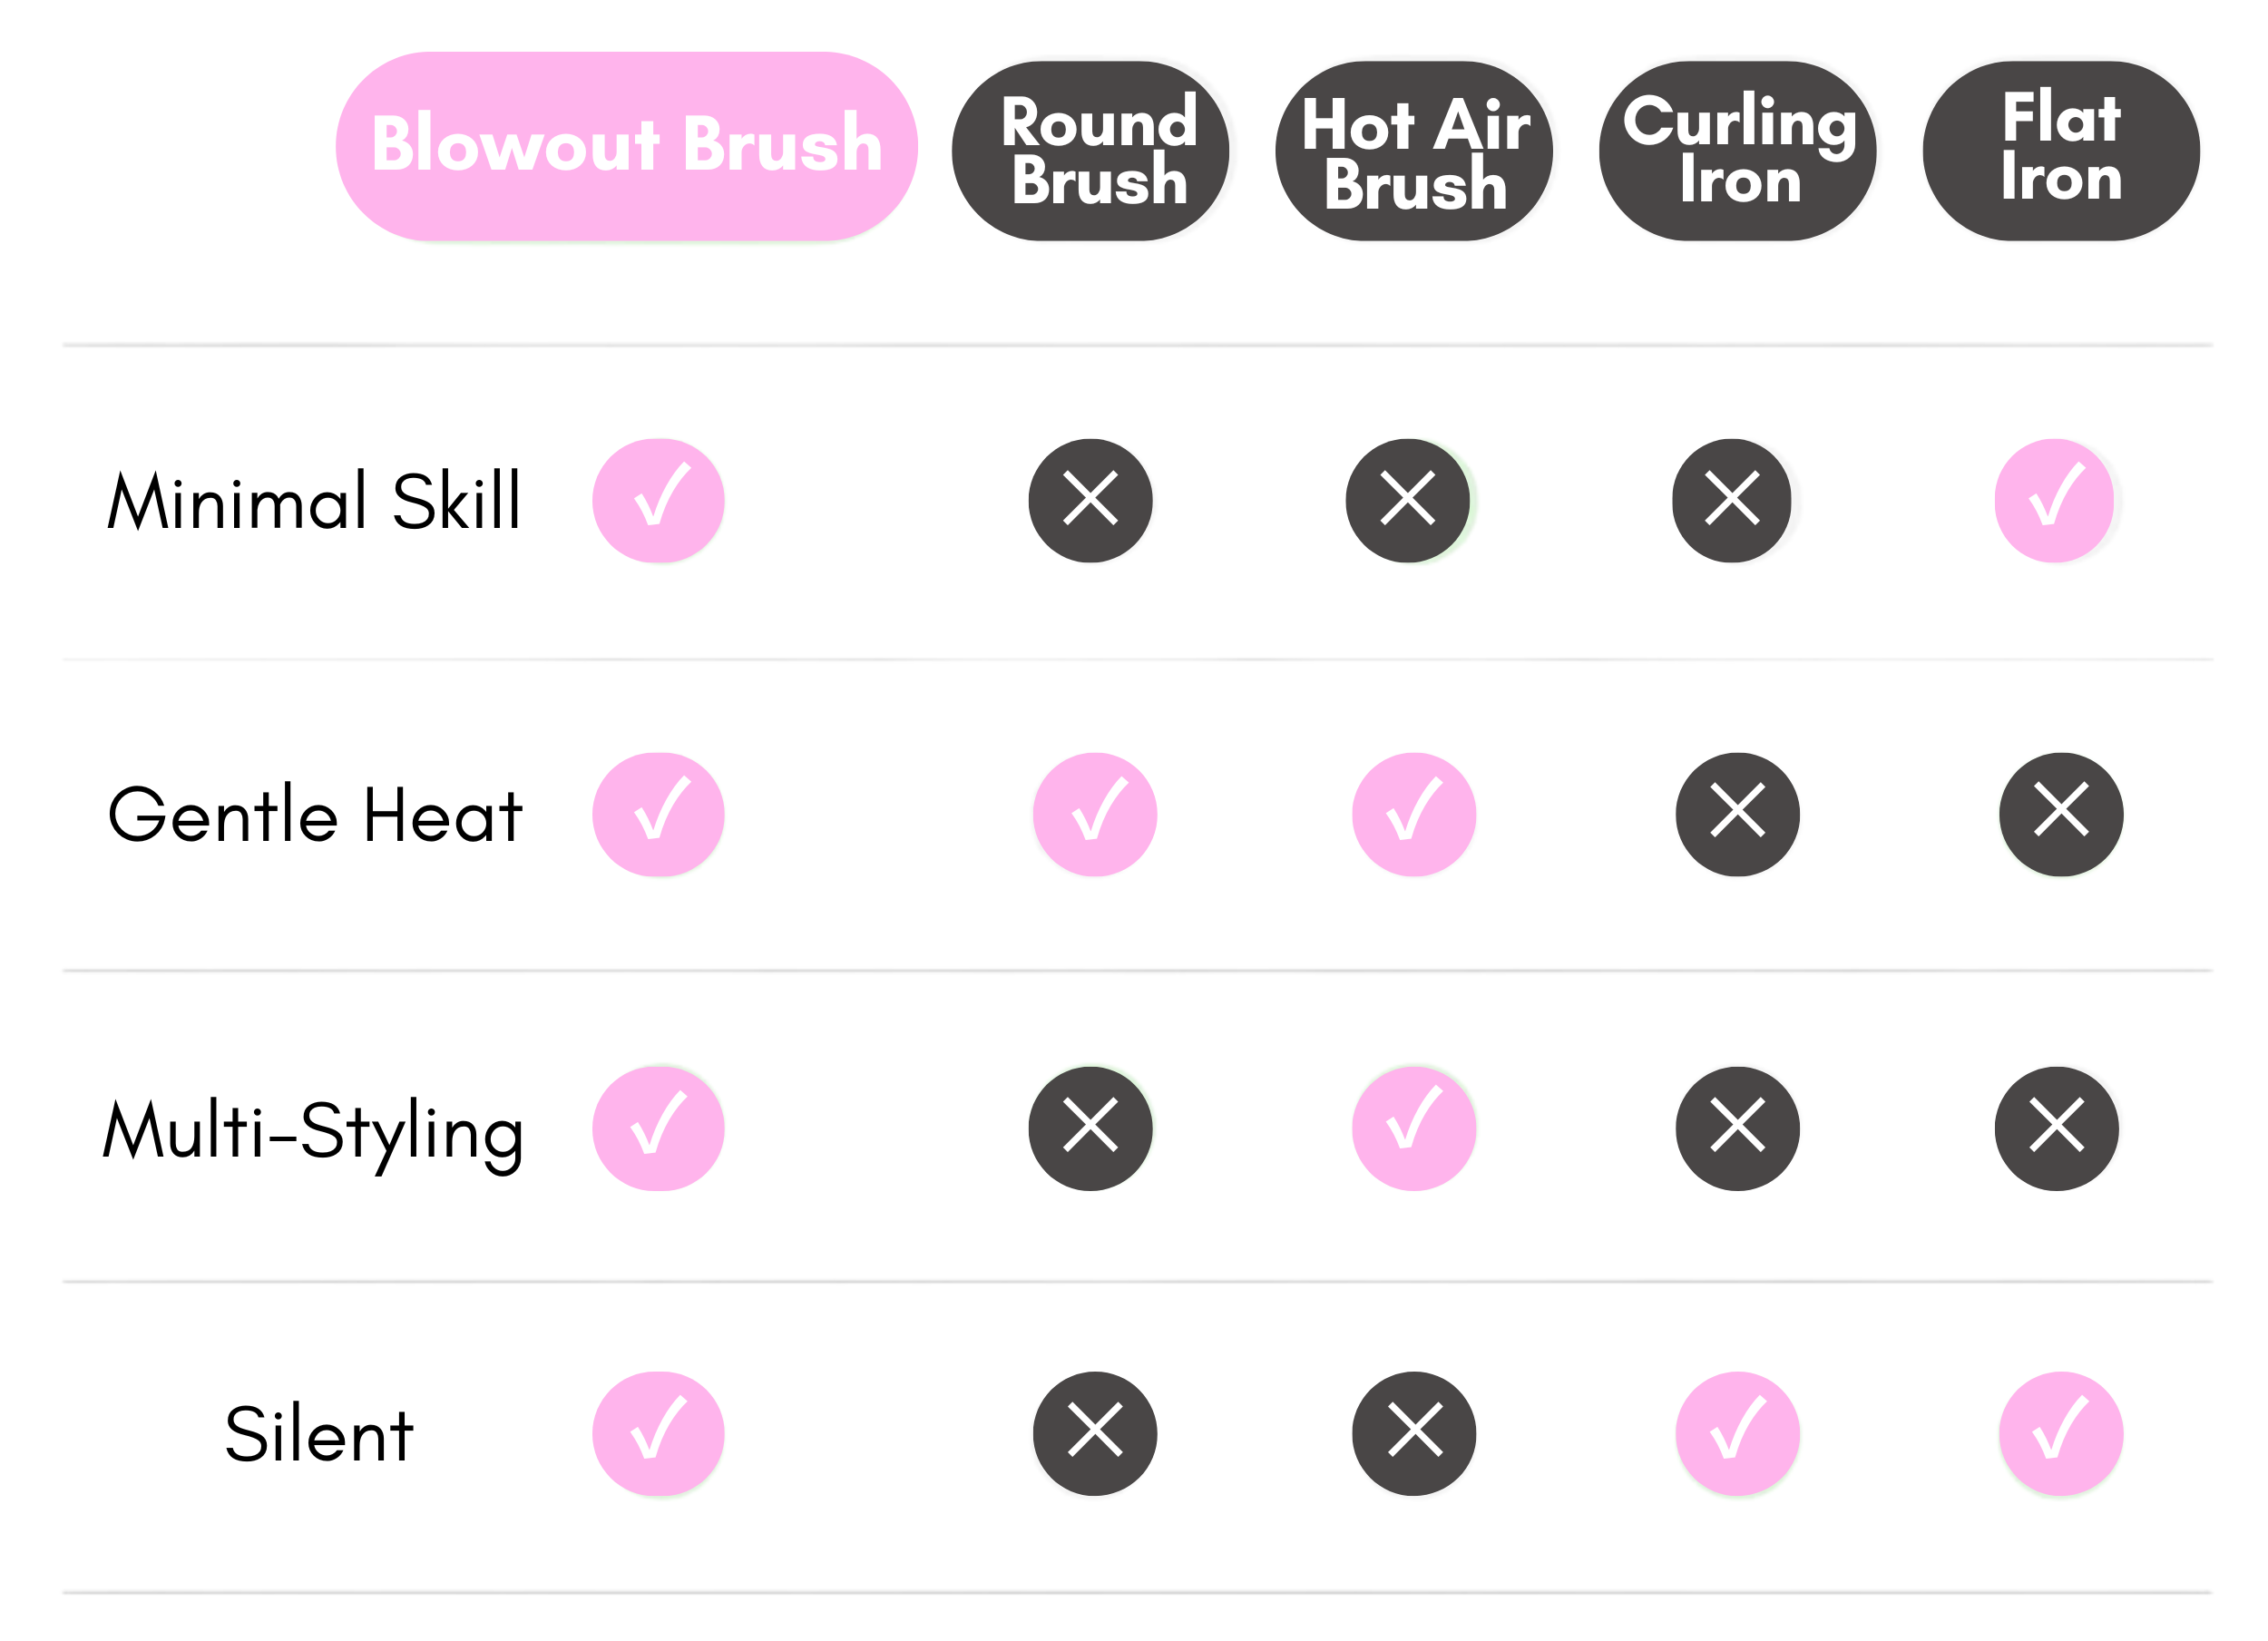This screenshot has height=1641, width=2268.
Task: Click the Minimal Skill row label
Action: coord(314,501)
